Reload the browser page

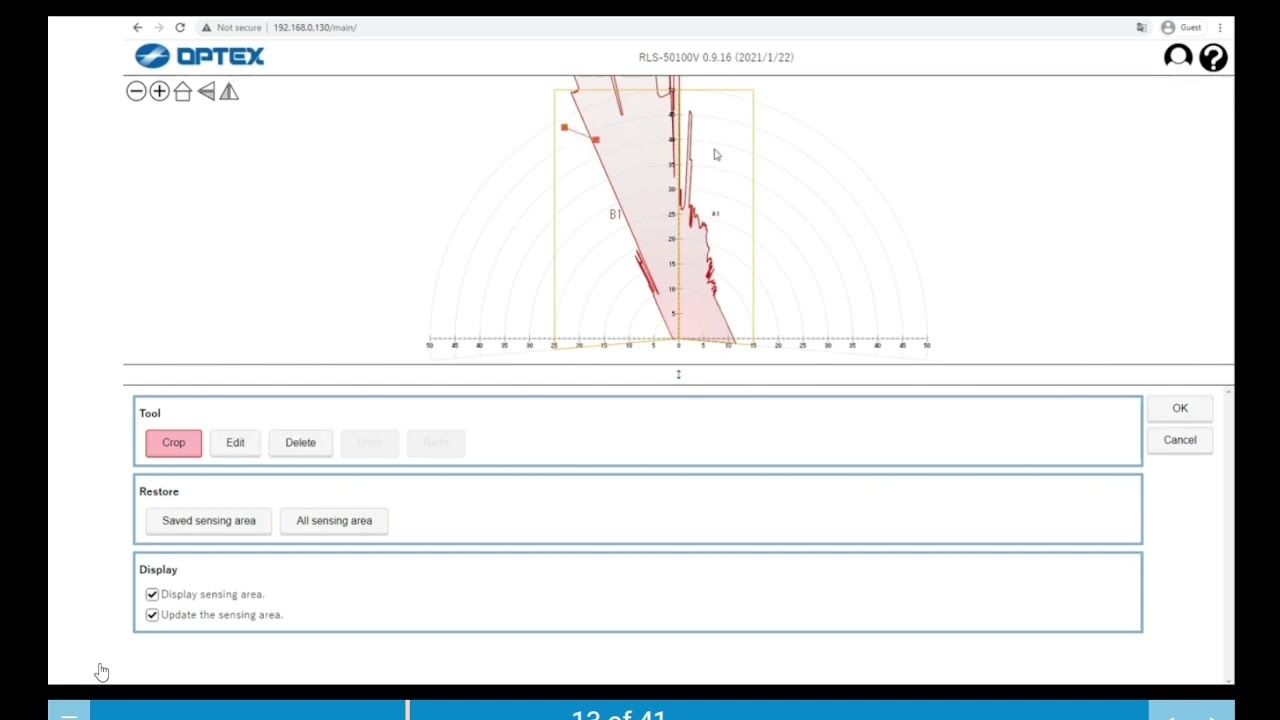[180, 27]
